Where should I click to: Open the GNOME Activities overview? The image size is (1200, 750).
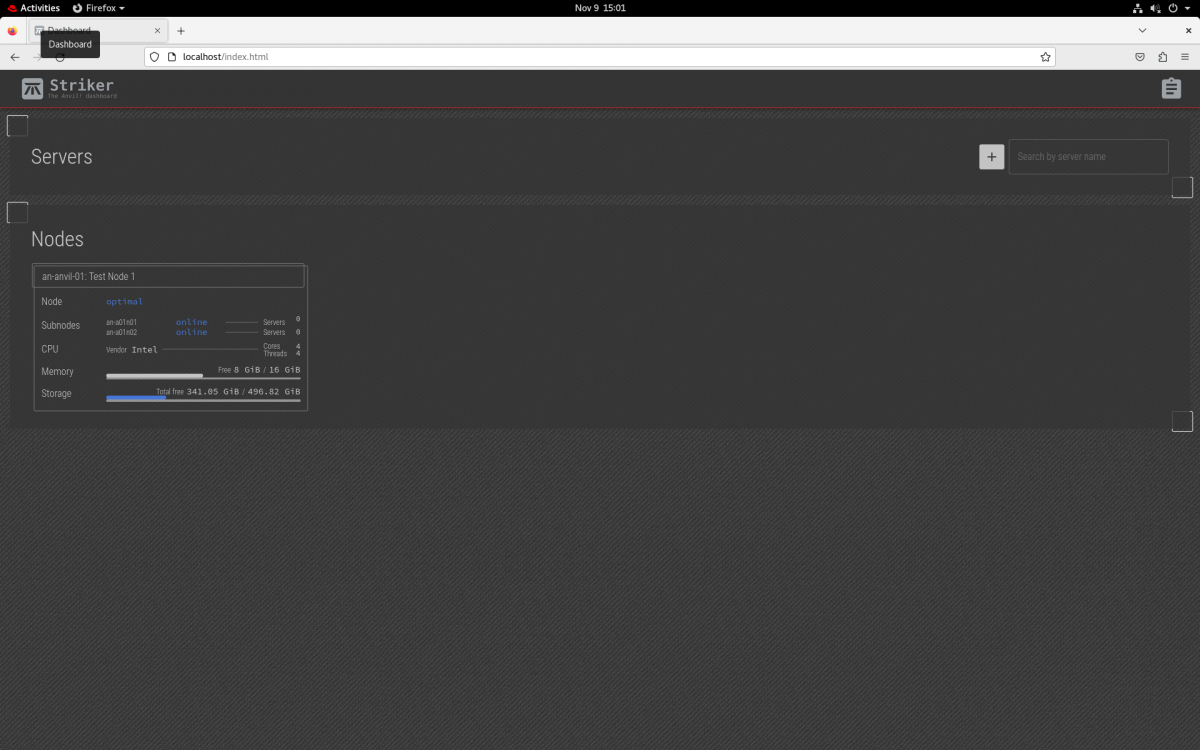point(33,8)
